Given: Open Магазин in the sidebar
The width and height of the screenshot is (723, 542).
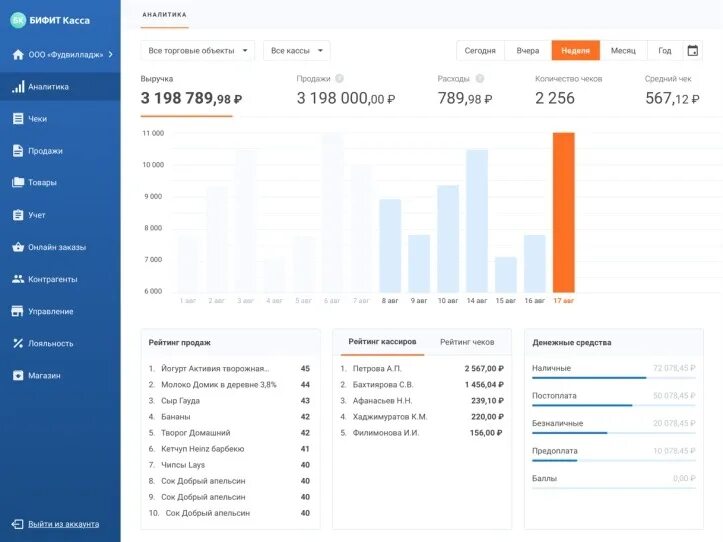Looking at the screenshot, I should pyautogui.click(x=60, y=375).
